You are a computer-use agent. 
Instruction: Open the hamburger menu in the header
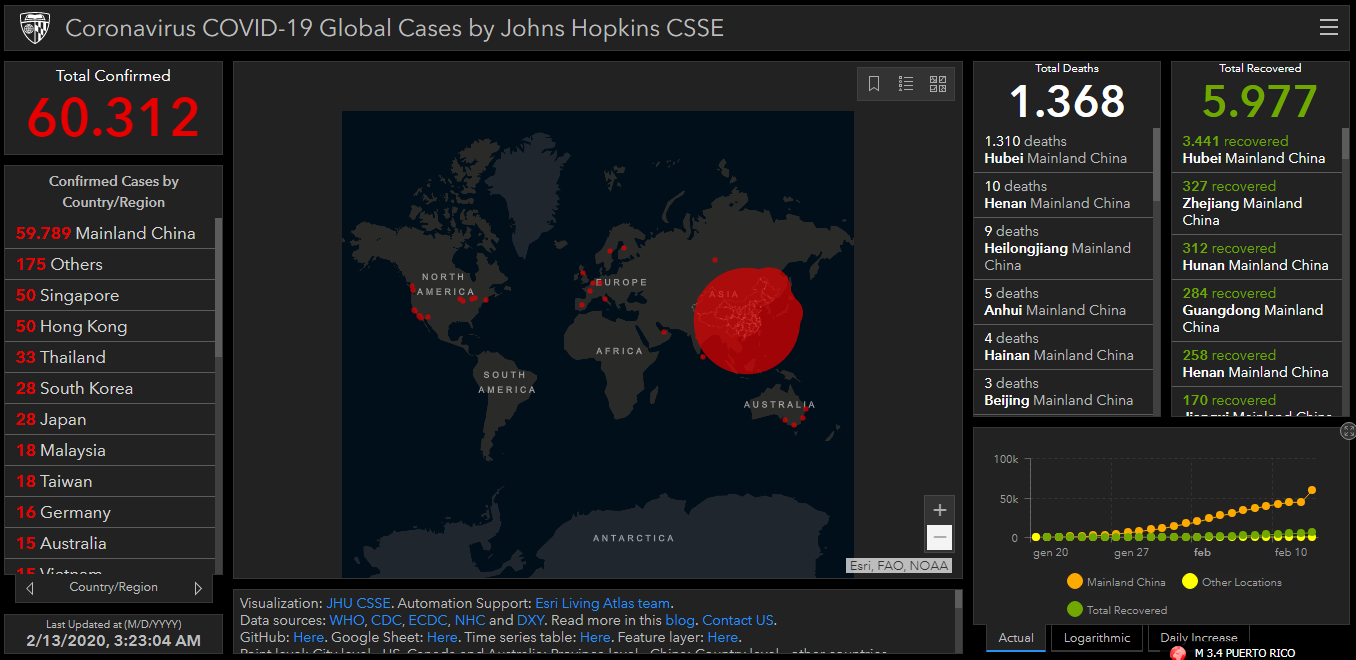point(1329,28)
